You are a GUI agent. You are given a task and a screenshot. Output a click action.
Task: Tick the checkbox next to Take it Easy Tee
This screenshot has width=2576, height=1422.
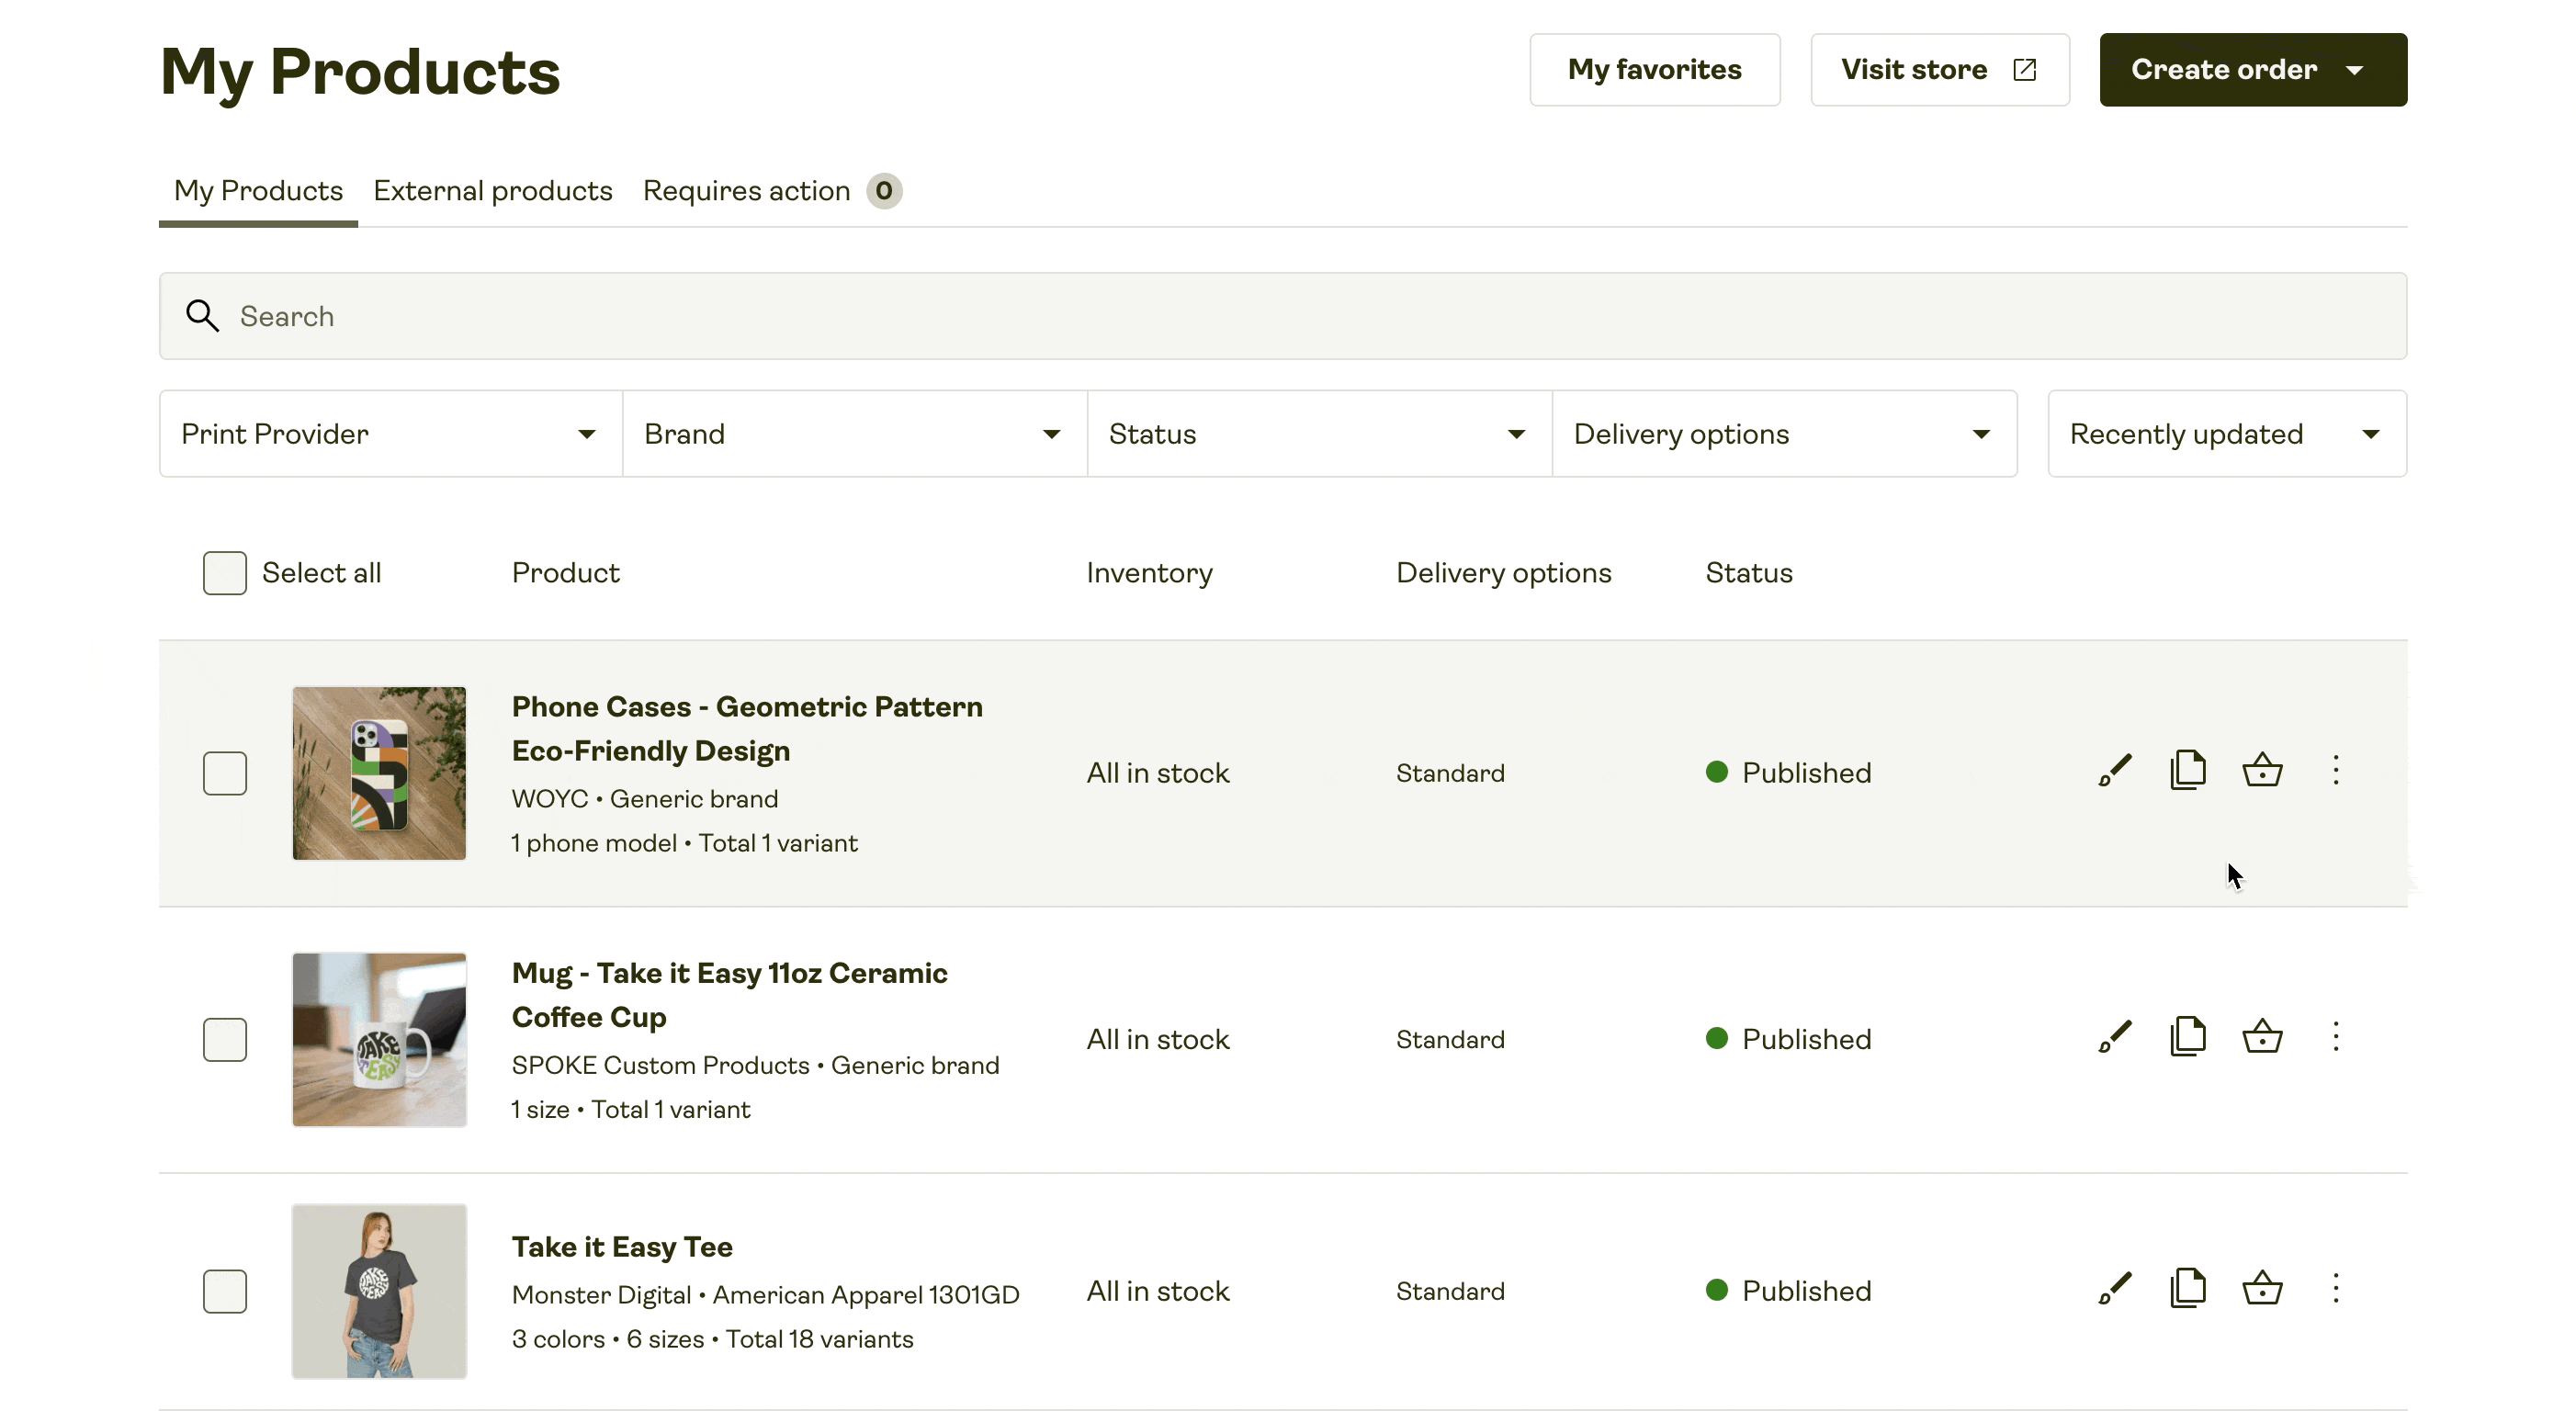tap(225, 1291)
